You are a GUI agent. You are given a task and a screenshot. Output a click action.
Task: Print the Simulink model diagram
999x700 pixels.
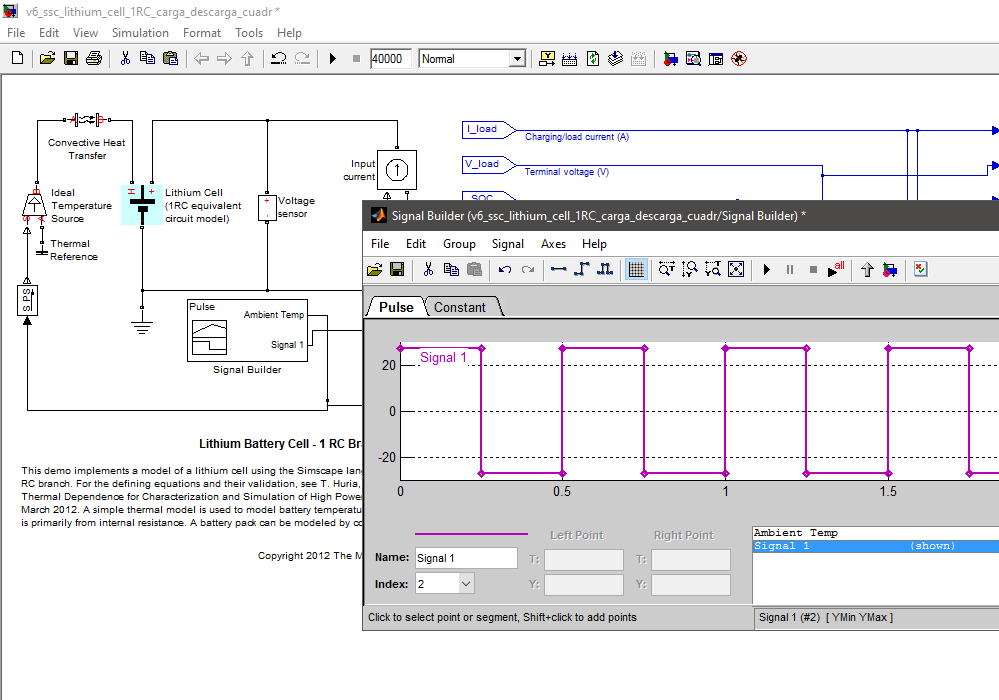coord(94,59)
